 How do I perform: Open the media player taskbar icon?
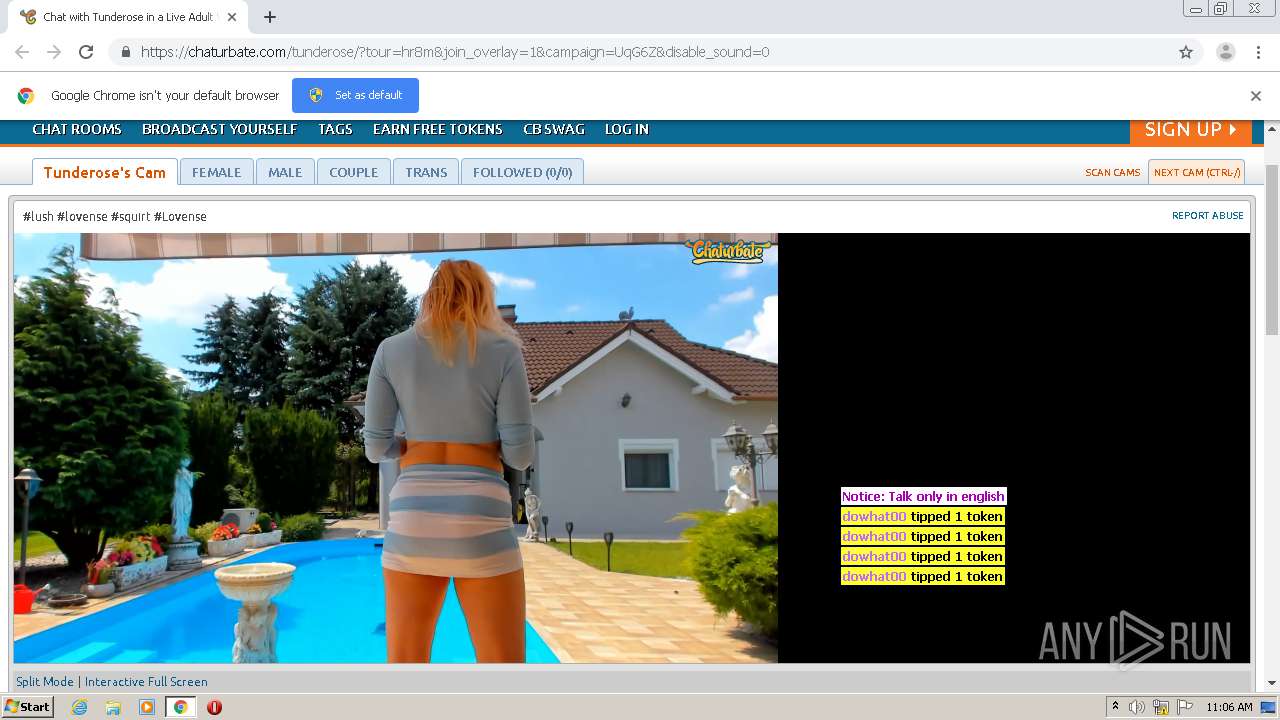(147, 707)
